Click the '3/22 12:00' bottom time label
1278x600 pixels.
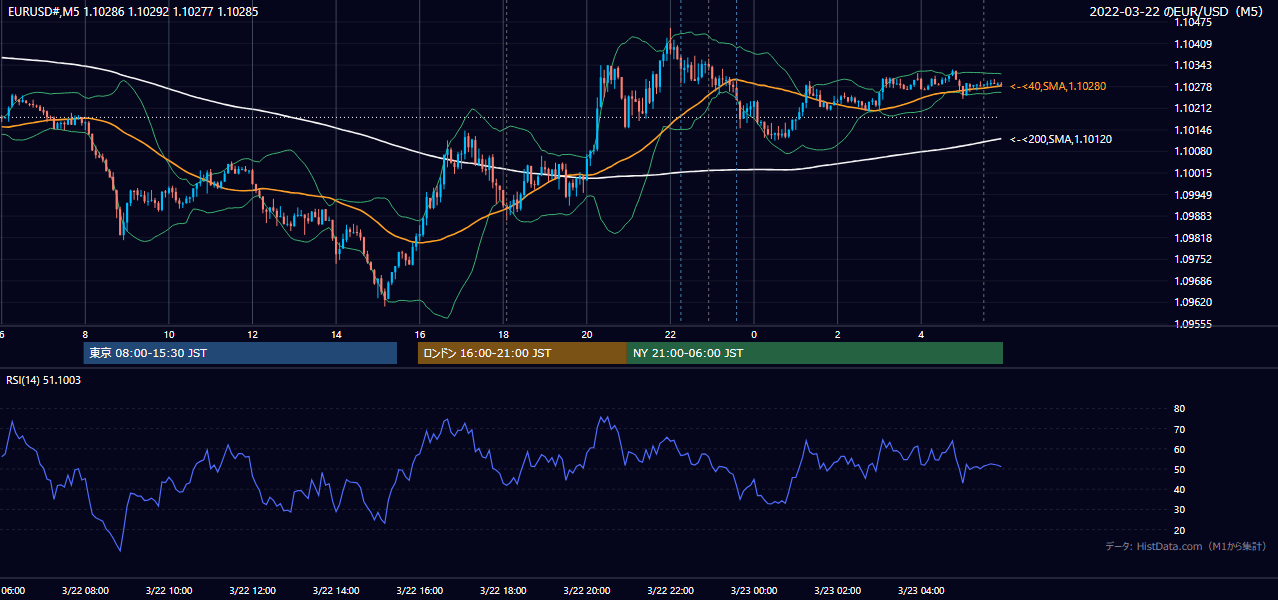pos(252,591)
